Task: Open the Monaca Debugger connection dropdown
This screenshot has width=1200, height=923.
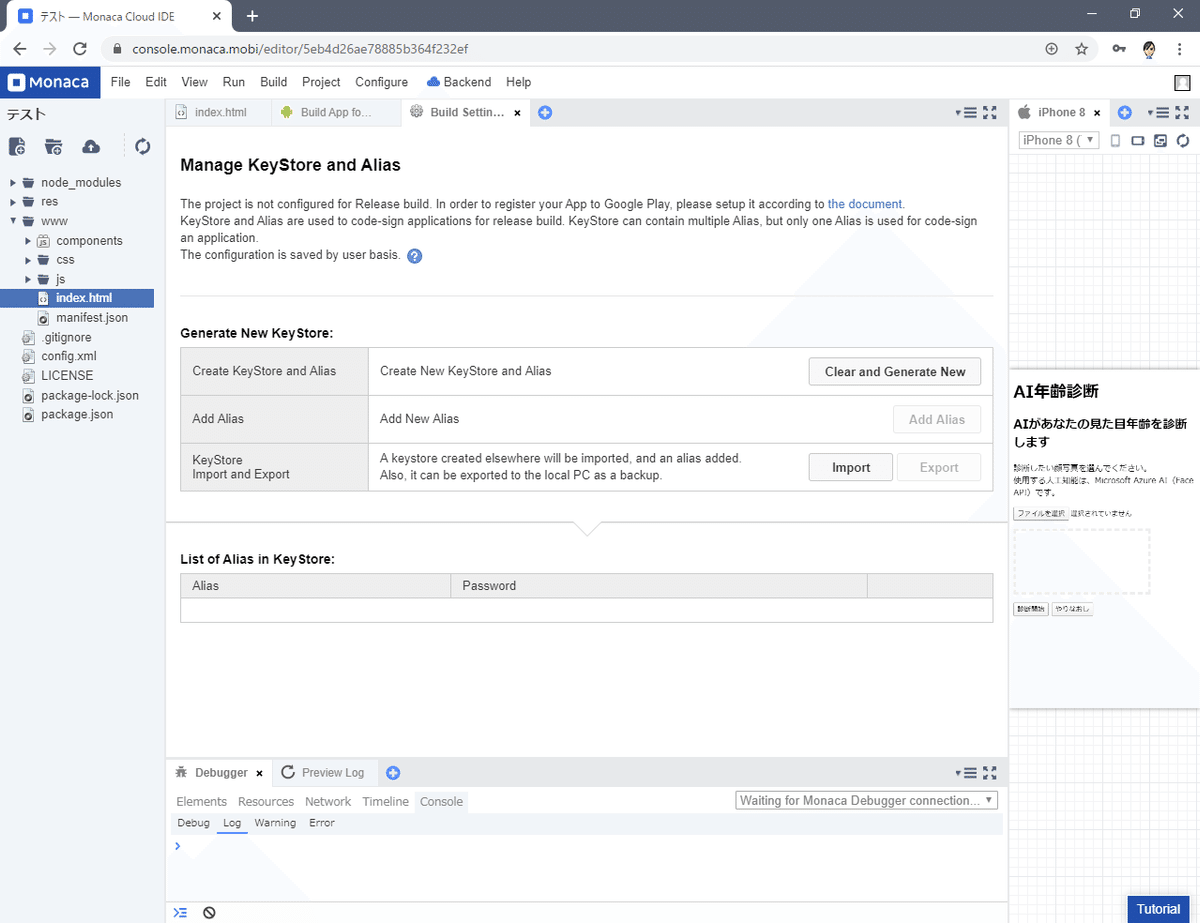Action: click(x=867, y=801)
